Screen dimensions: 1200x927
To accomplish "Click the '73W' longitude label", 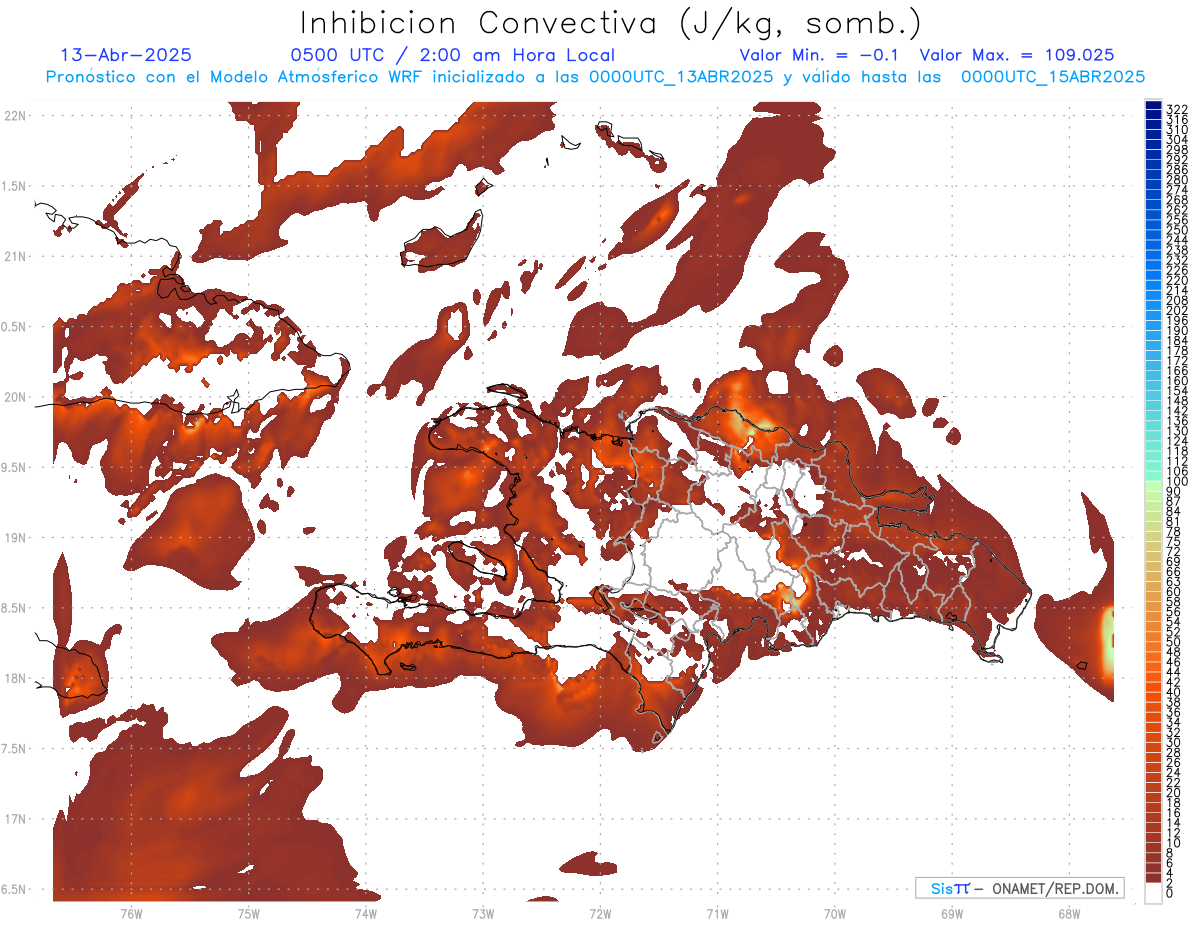I will point(483,913).
